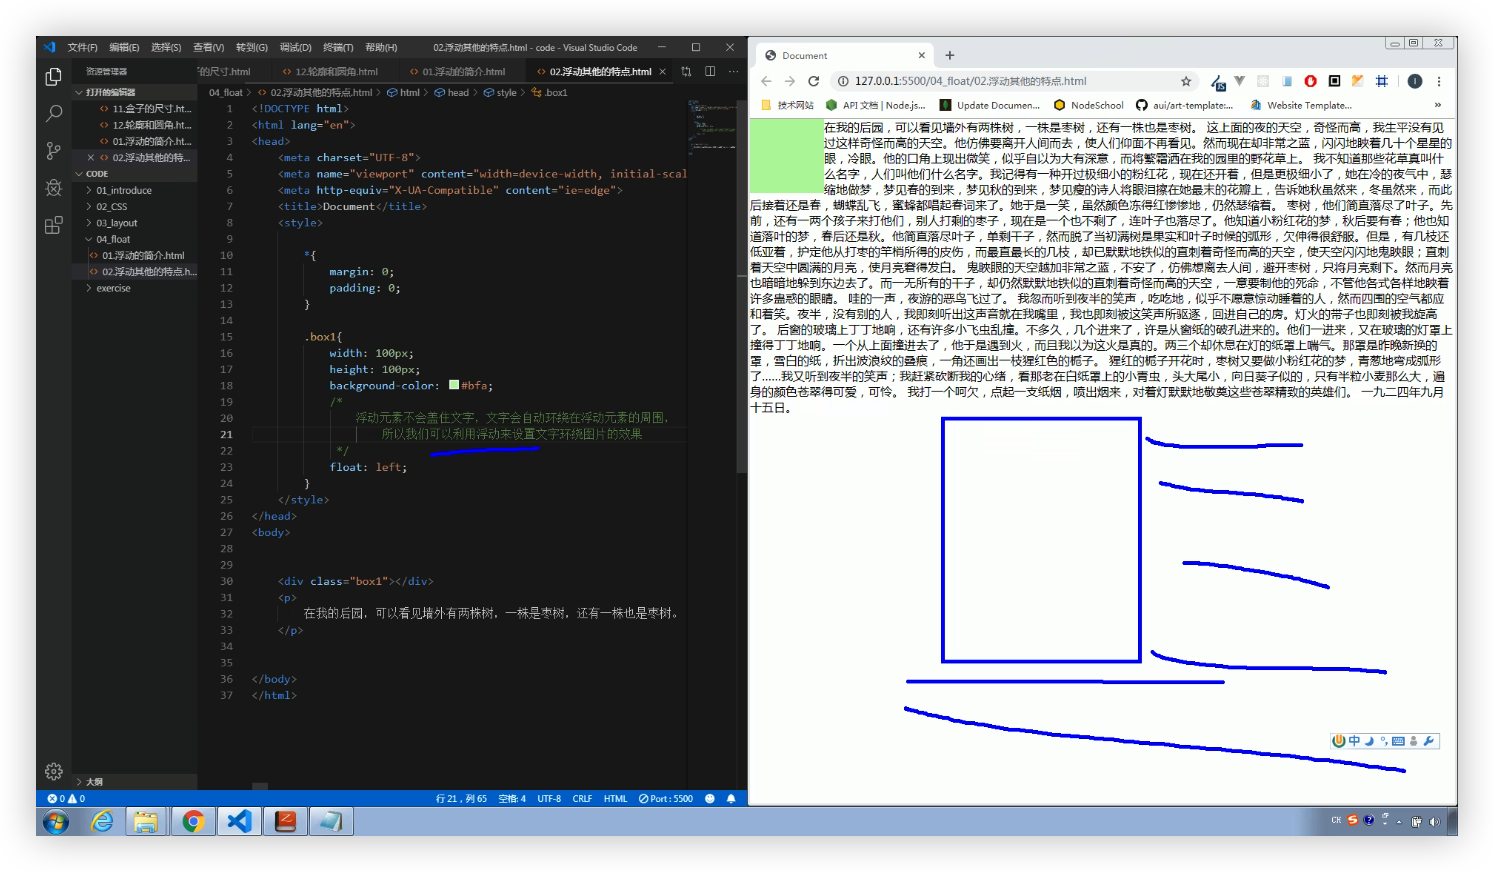Click the JS extension icon in Chrome
The height and width of the screenshot is (872, 1494).
tap(1218, 82)
